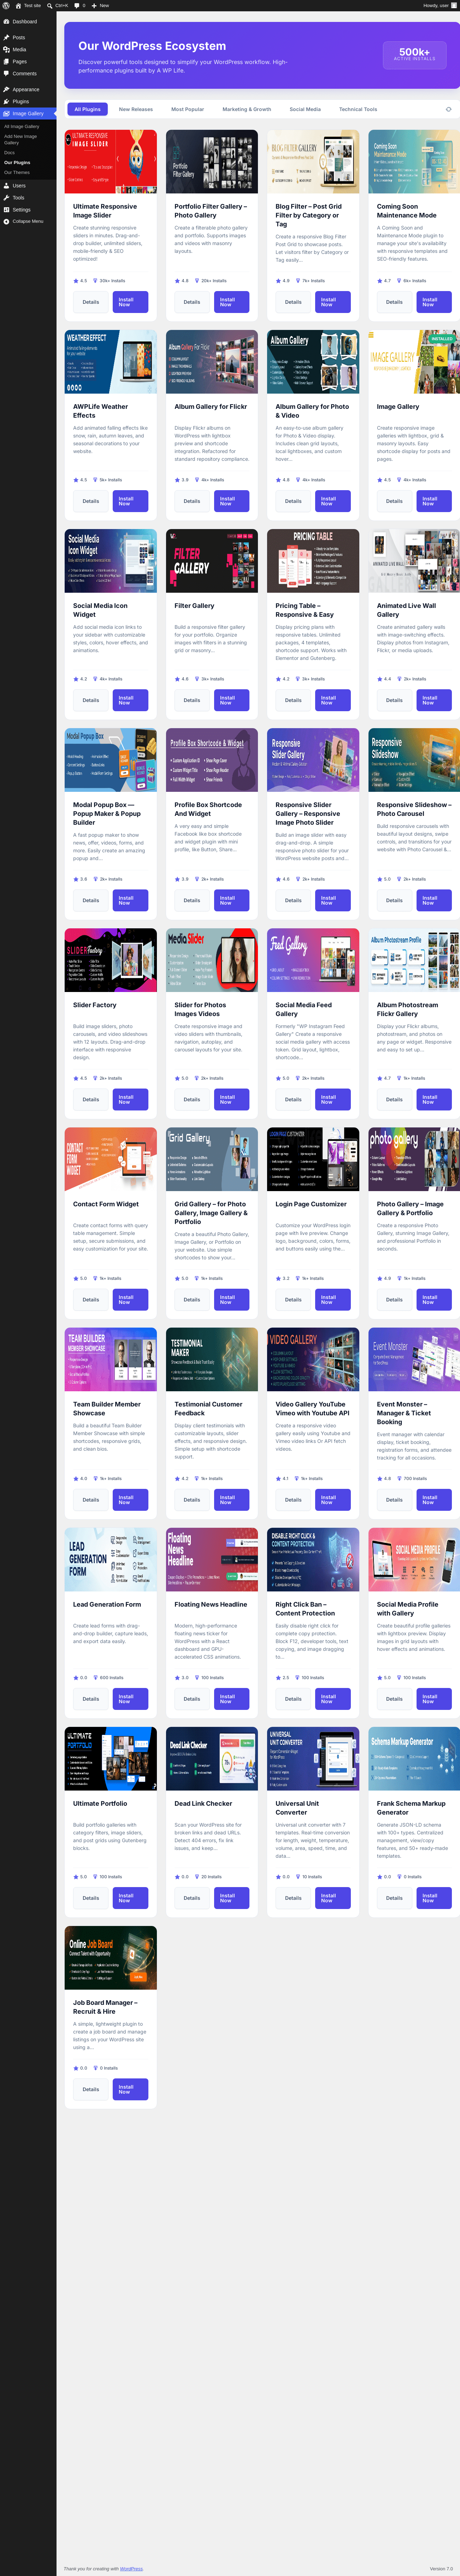Open the Technical Tools tab
The image size is (460, 2576).
coord(358,109)
